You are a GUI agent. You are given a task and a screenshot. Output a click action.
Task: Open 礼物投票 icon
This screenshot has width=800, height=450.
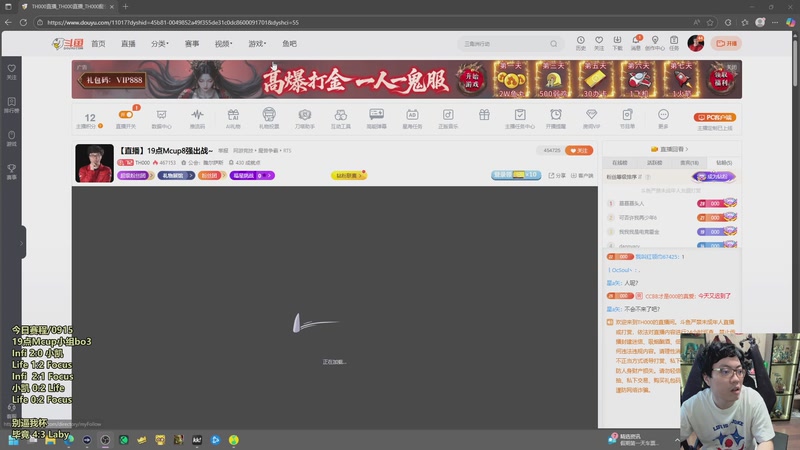click(x=269, y=119)
